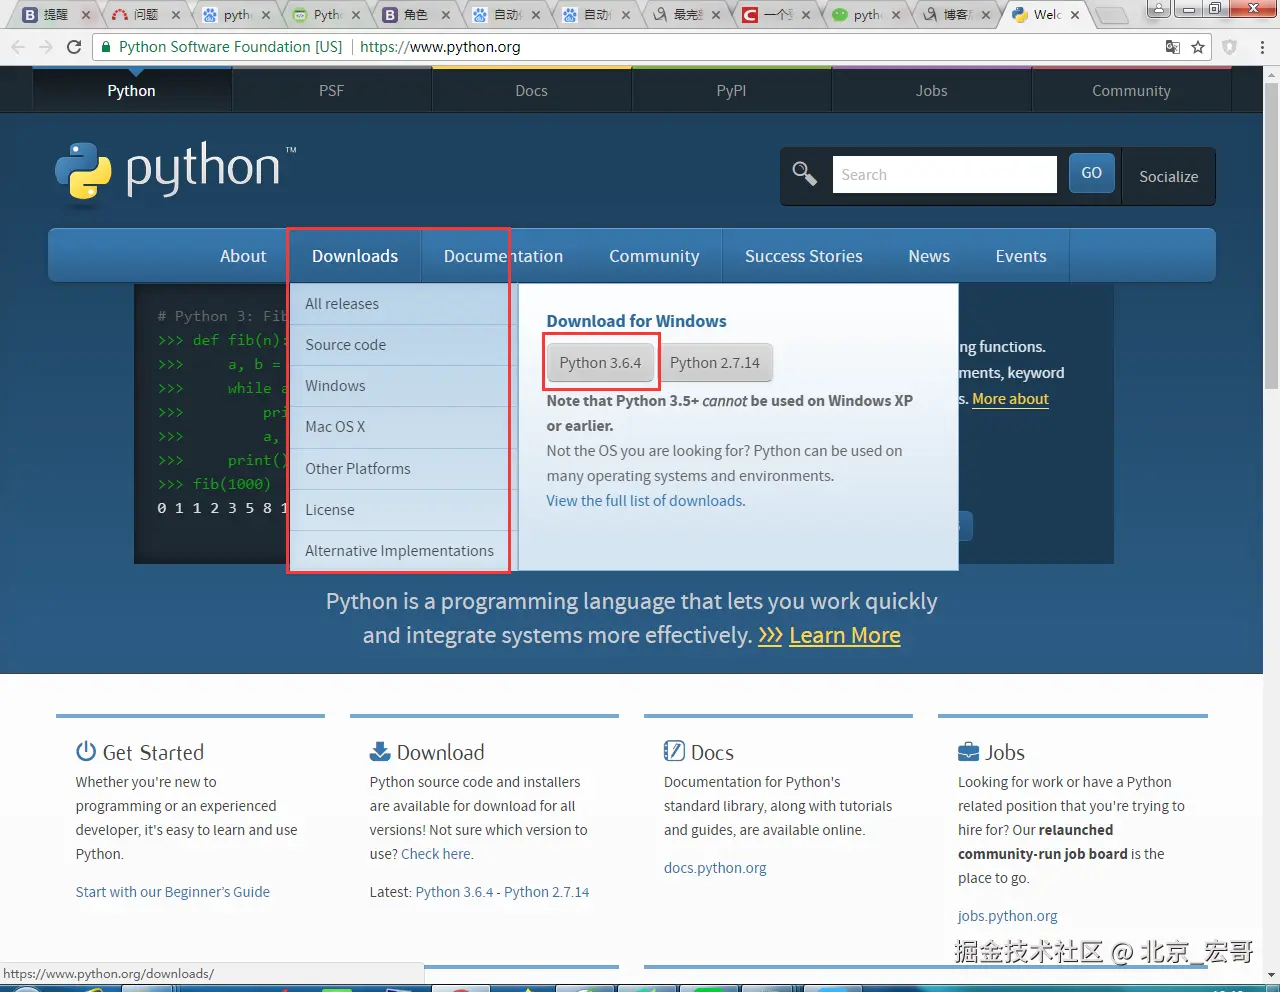The width and height of the screenshot is (1280, 992).
Task: Visit the jobs.python.org link
Action: pyautogui.click(x=1008, y=916)
